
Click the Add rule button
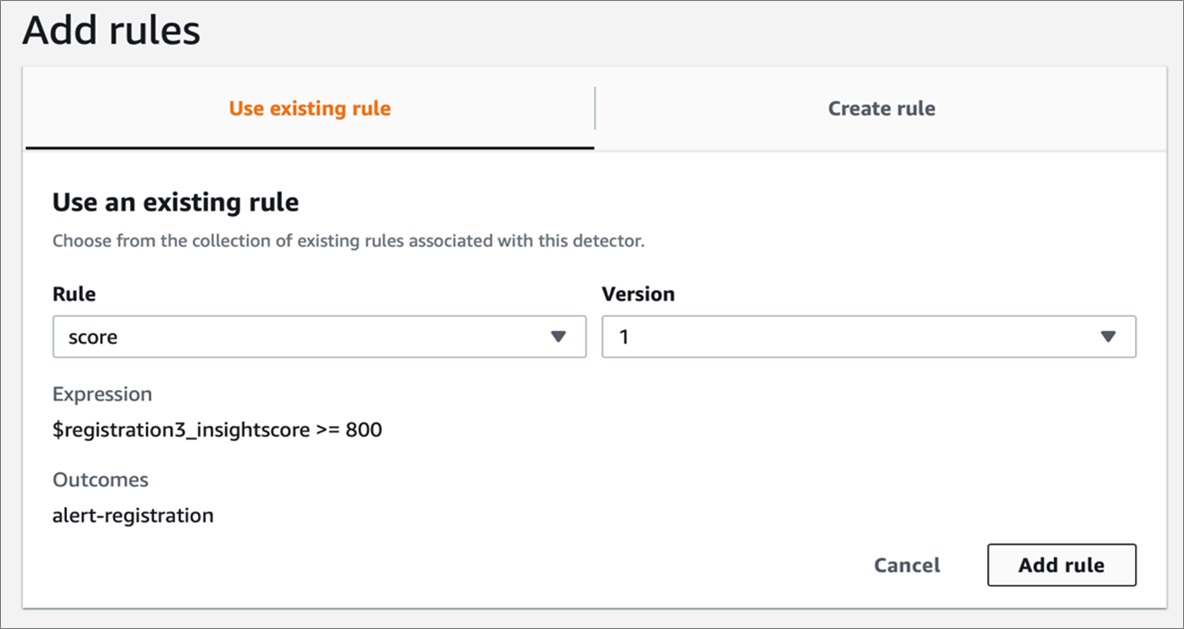coord(1061,565)
